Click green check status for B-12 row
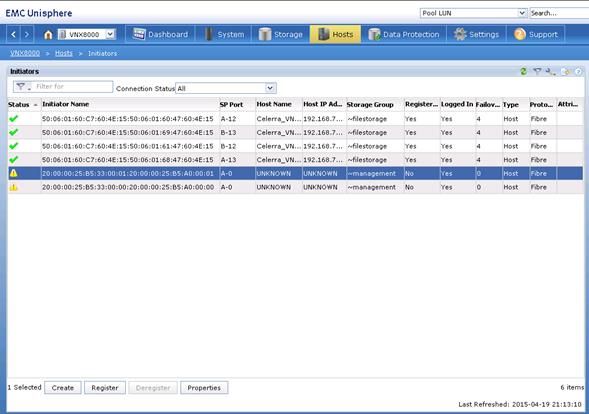The height and width of the screenshot is (414, 589). tap(14, 146)
